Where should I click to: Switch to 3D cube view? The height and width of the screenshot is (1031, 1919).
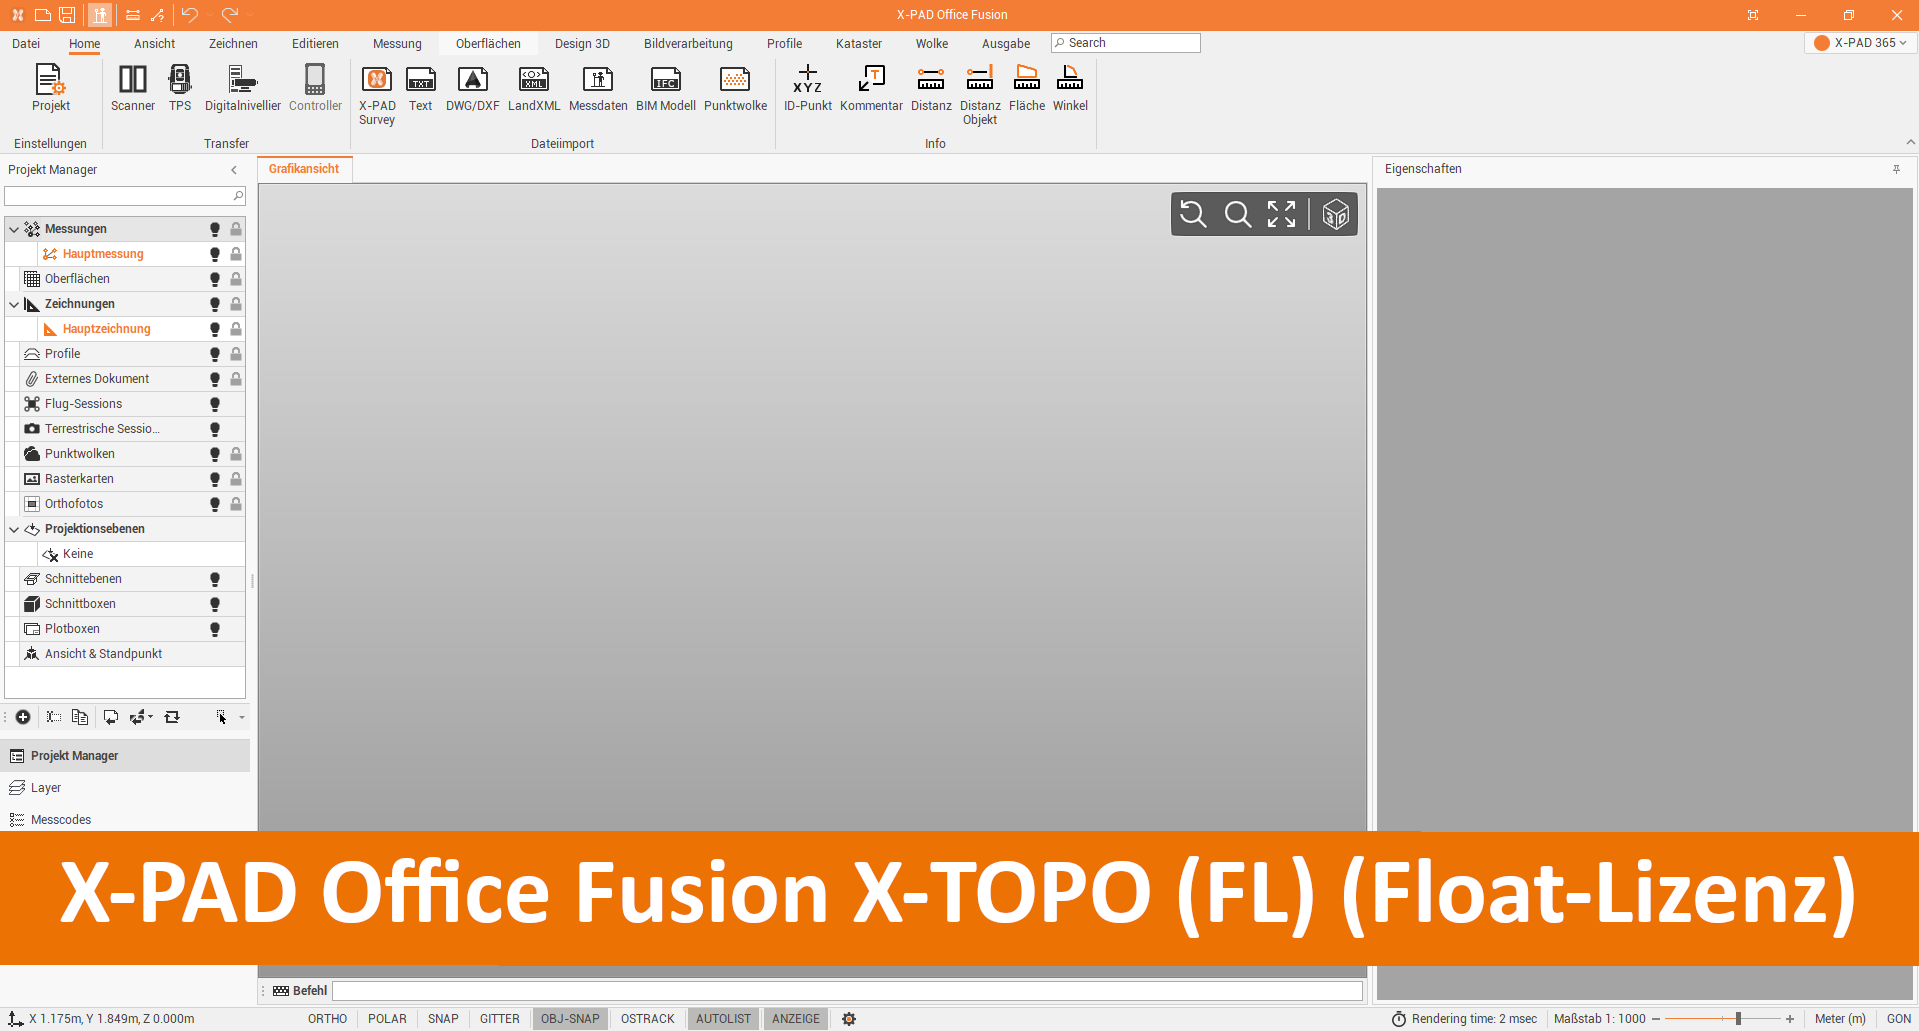pyautogui.click(x=1336, y=214)
